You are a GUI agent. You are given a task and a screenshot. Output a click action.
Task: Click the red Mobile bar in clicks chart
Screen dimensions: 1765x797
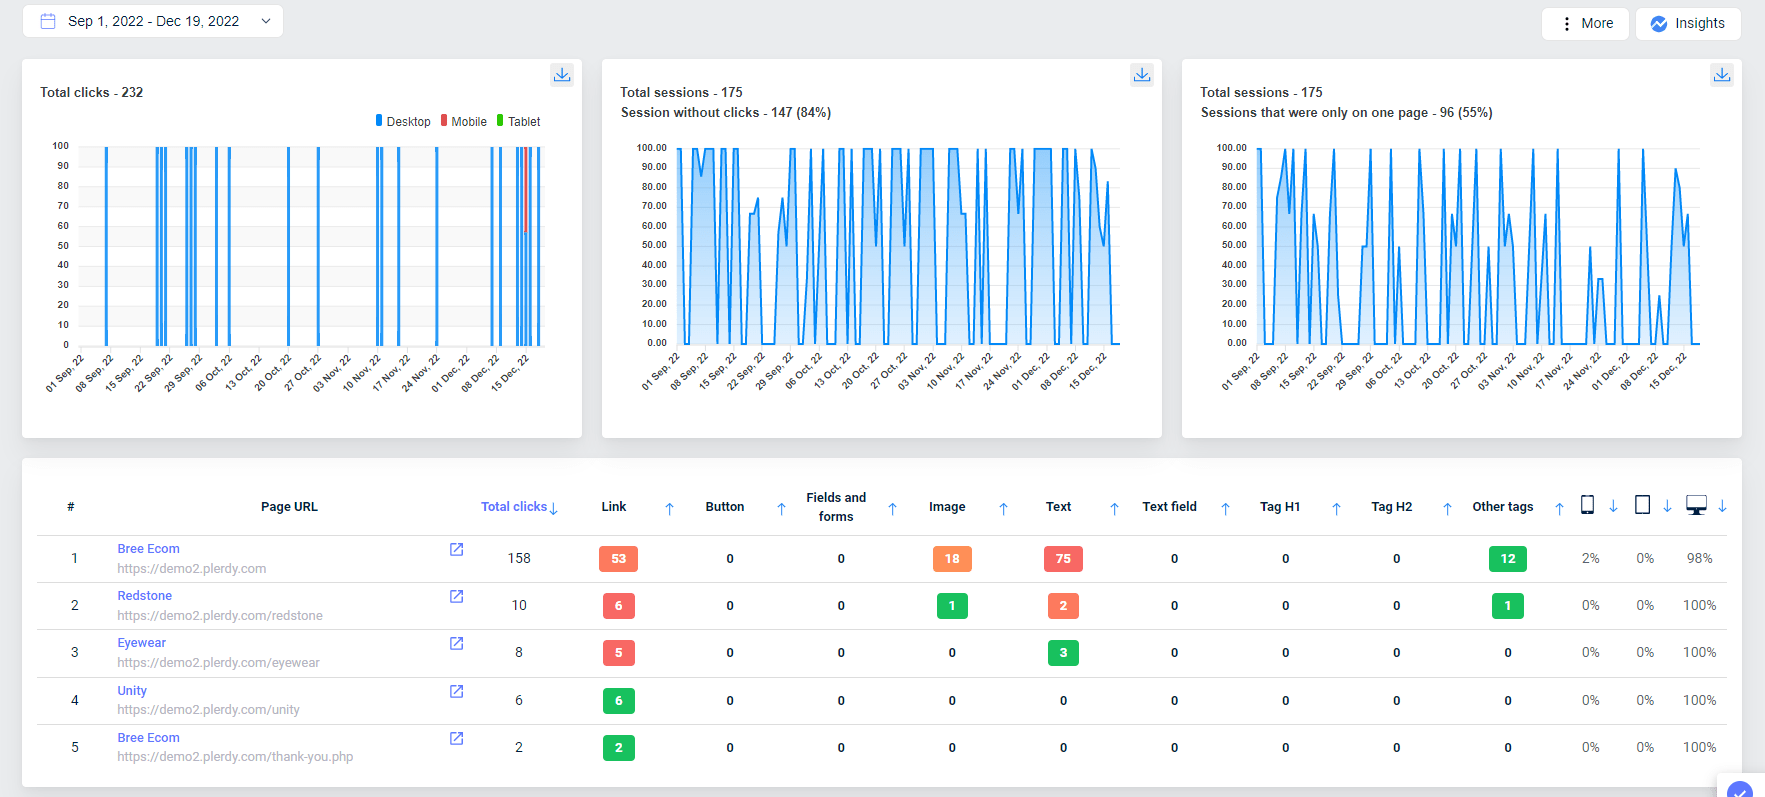point(525,190)
